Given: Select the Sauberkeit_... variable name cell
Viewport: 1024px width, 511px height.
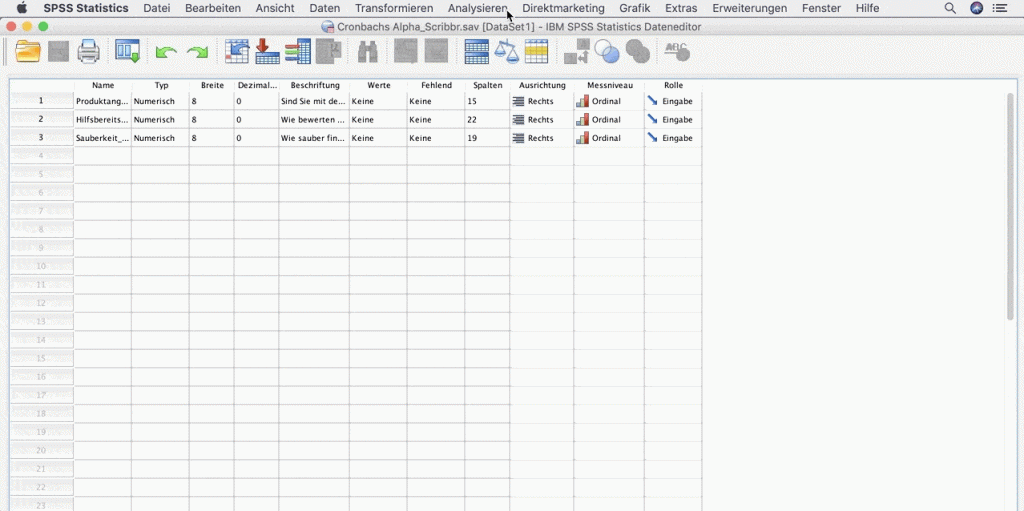Looking at the screenshot, I should [103, 138].
